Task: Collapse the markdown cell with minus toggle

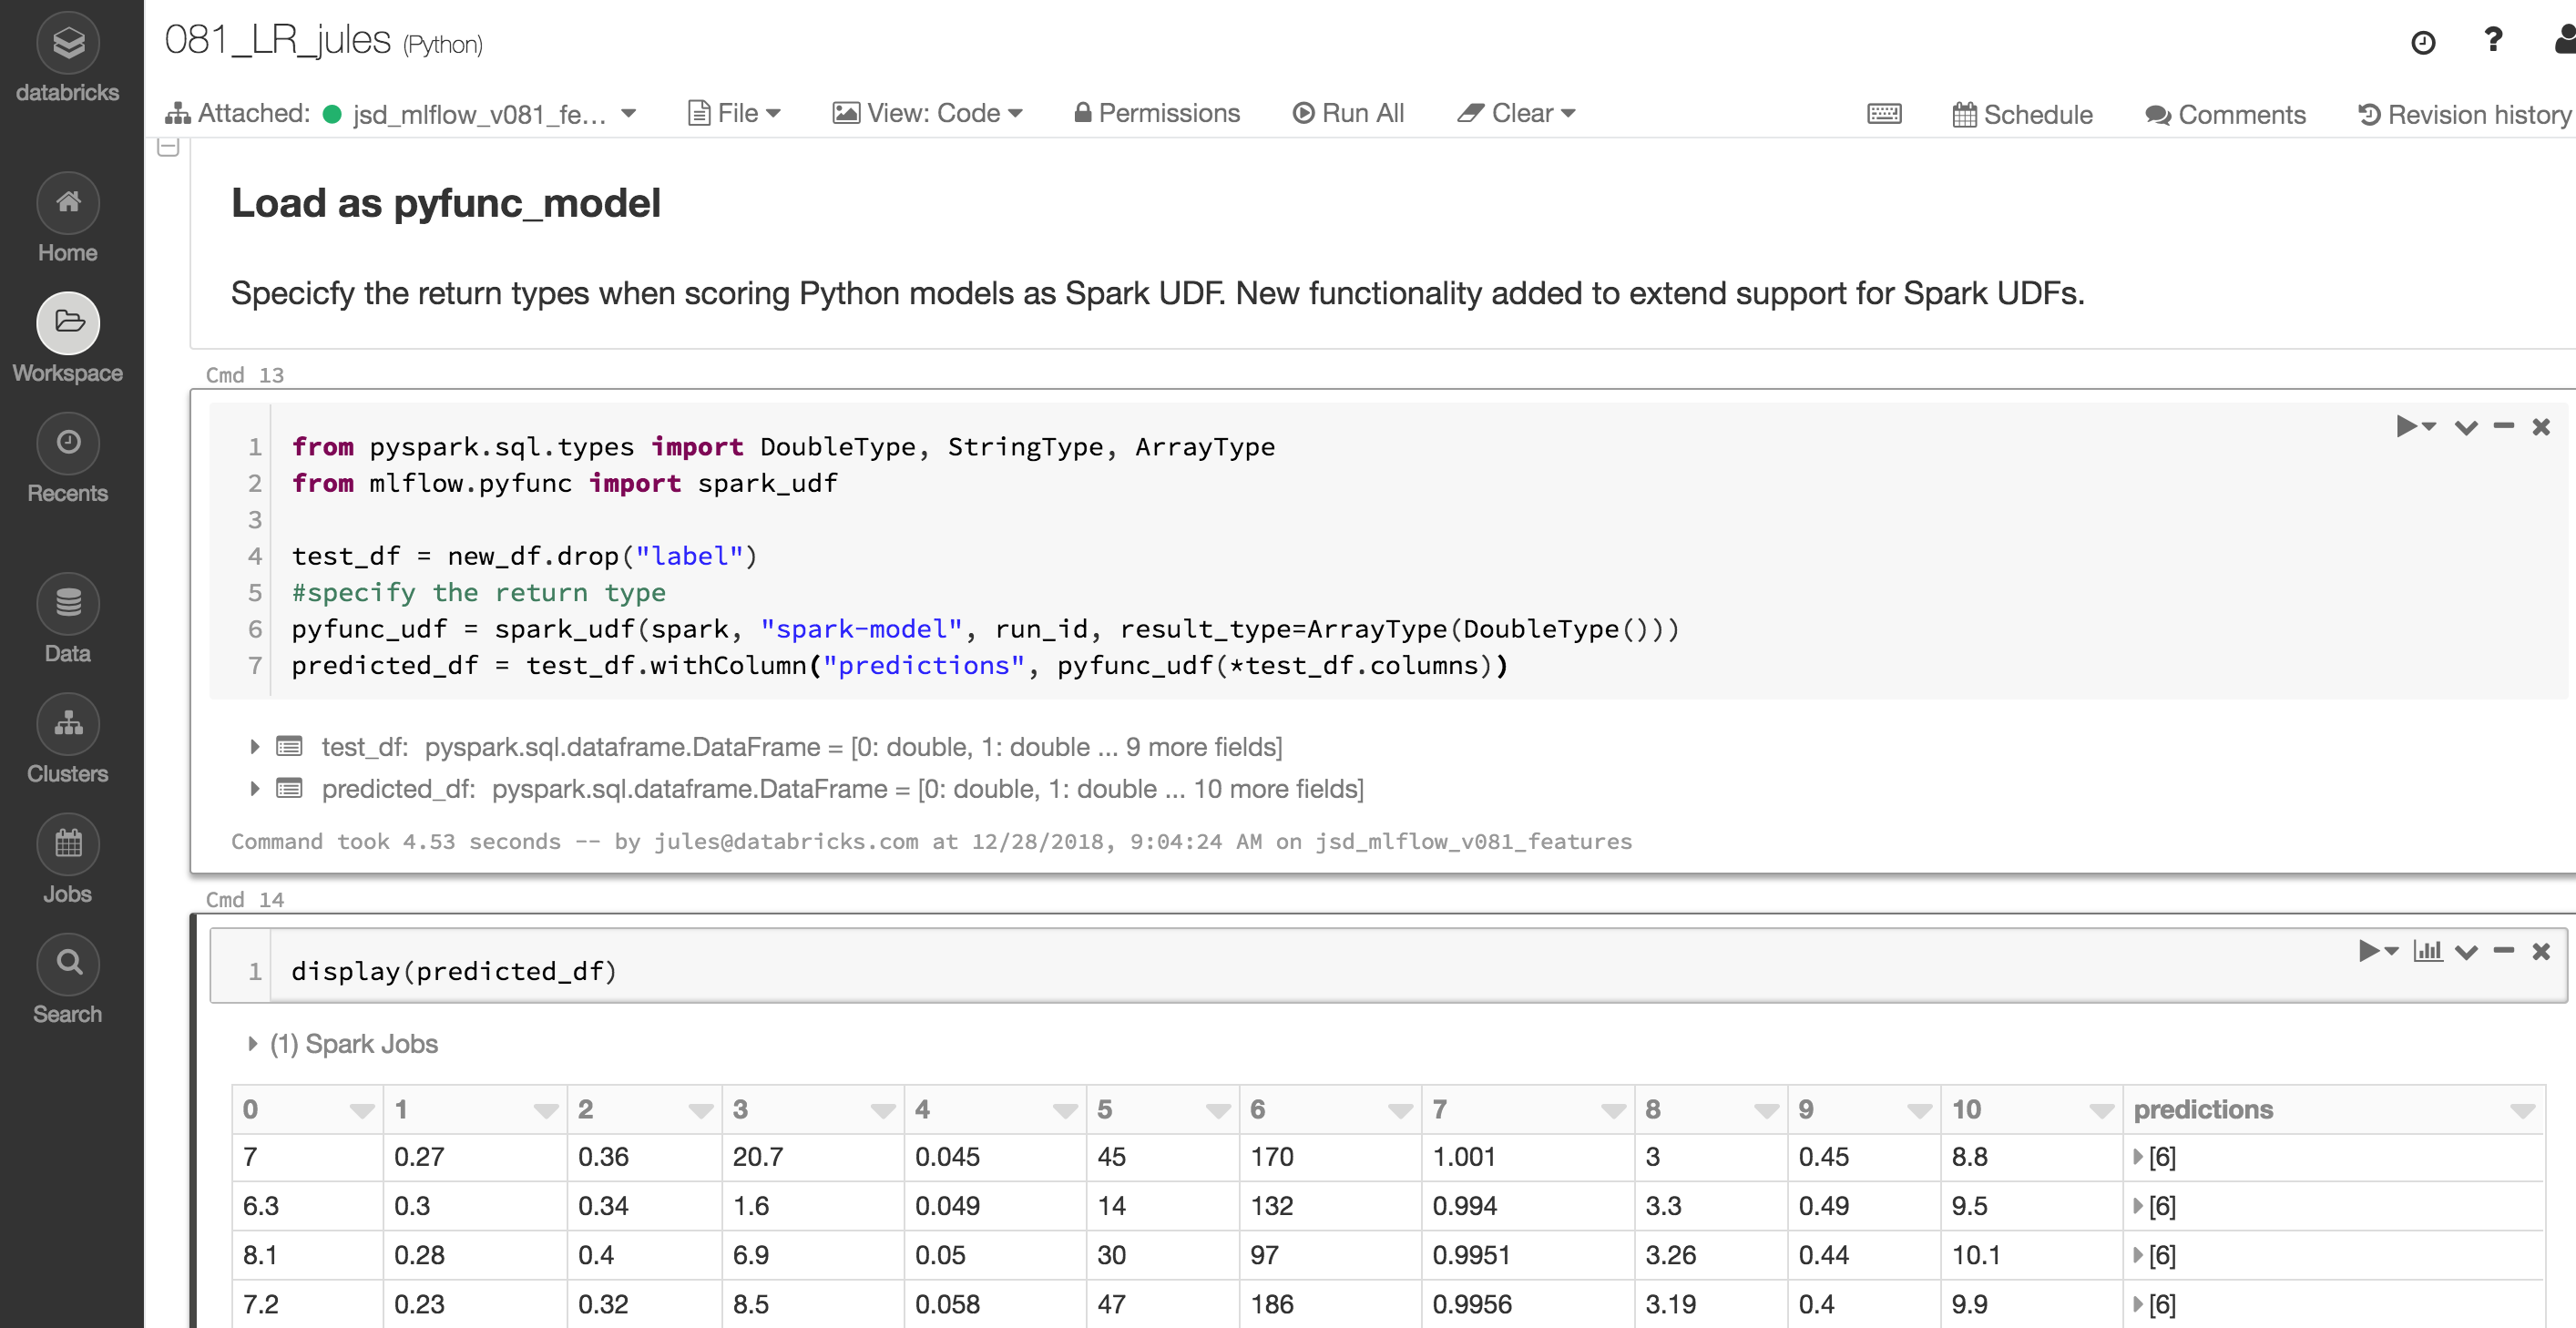Action: coord(168,147)
